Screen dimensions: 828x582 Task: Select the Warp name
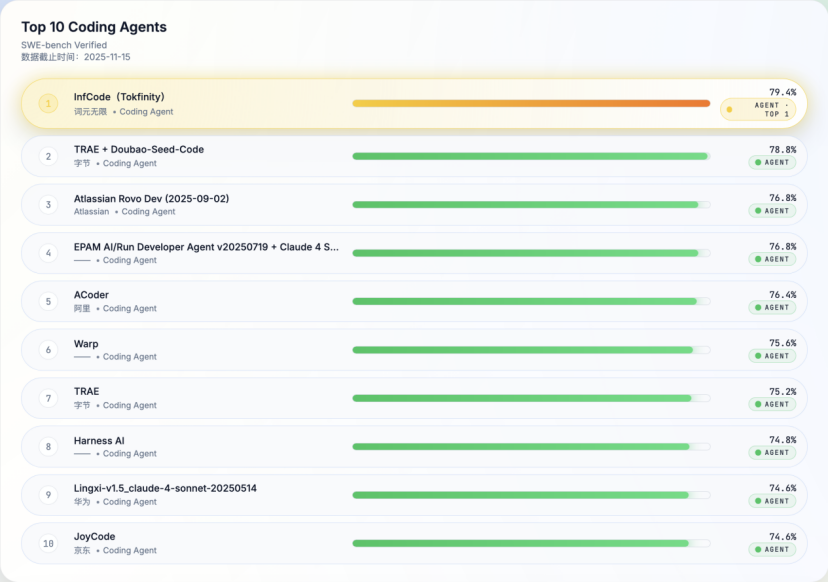(86, 344)
